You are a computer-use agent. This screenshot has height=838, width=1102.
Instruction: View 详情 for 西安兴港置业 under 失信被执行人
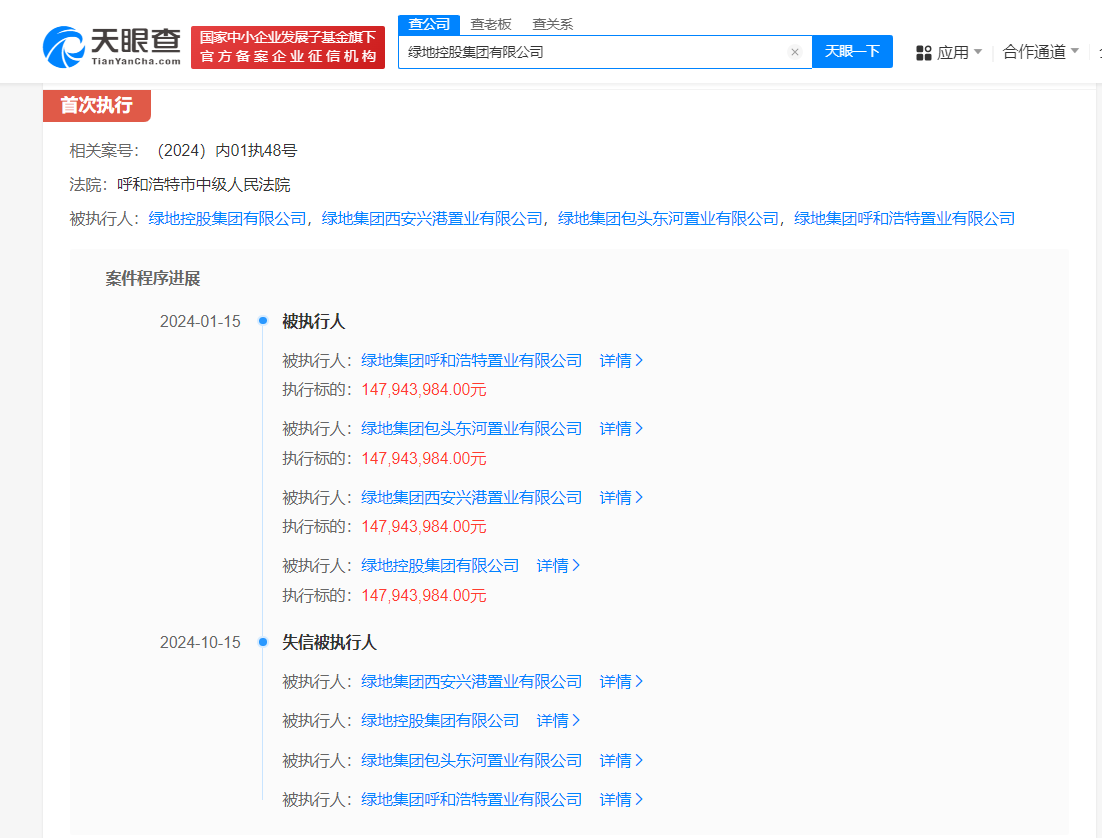click(x=621, y=682)
